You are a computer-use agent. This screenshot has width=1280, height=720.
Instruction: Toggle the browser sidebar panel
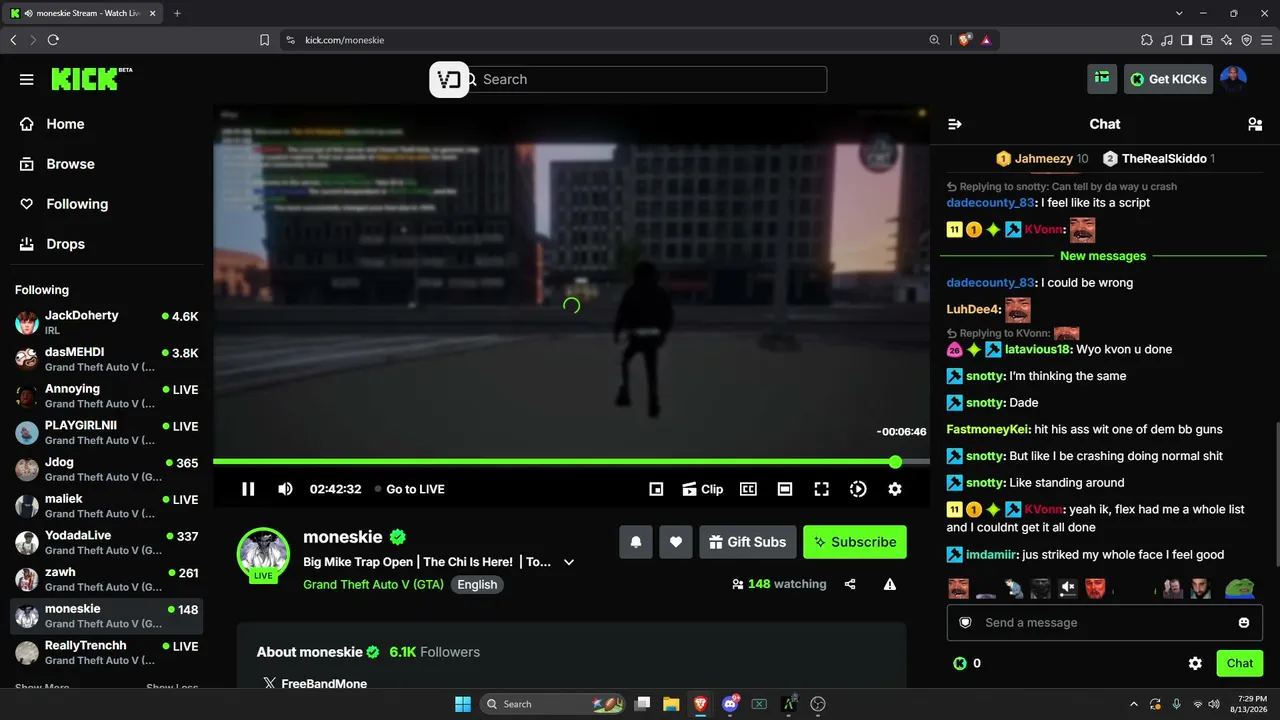[x=1187, y=40]
